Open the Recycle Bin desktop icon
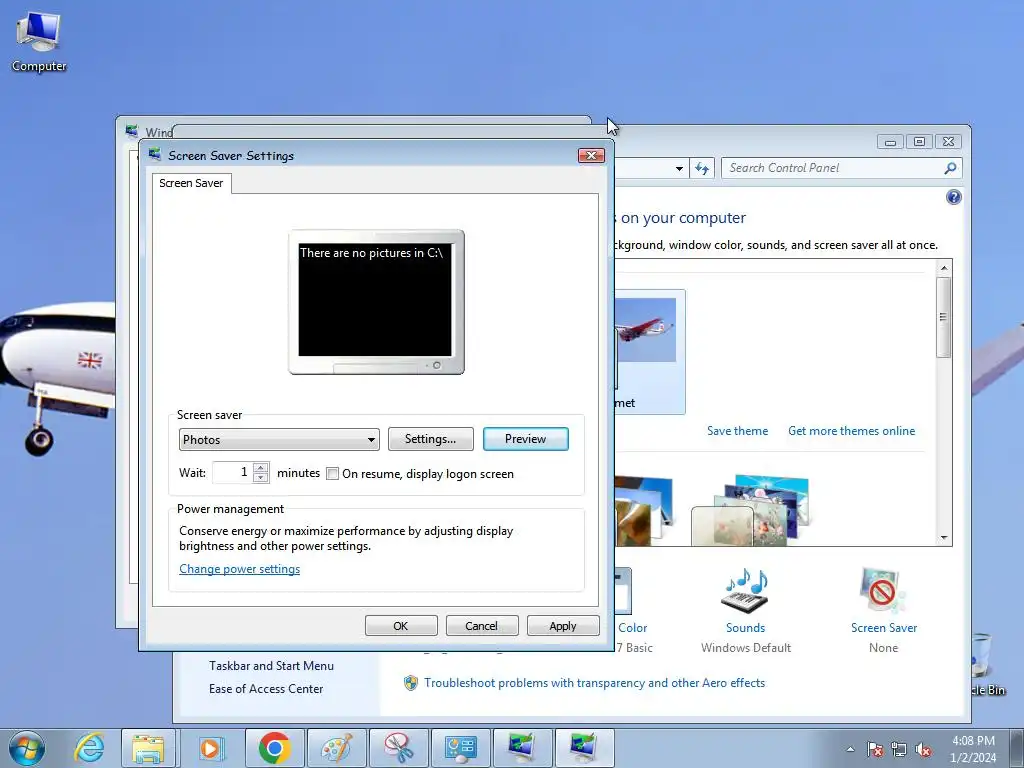Viewport: 1024px width, 768px height. pyautogui.click(x=986, y=663)
